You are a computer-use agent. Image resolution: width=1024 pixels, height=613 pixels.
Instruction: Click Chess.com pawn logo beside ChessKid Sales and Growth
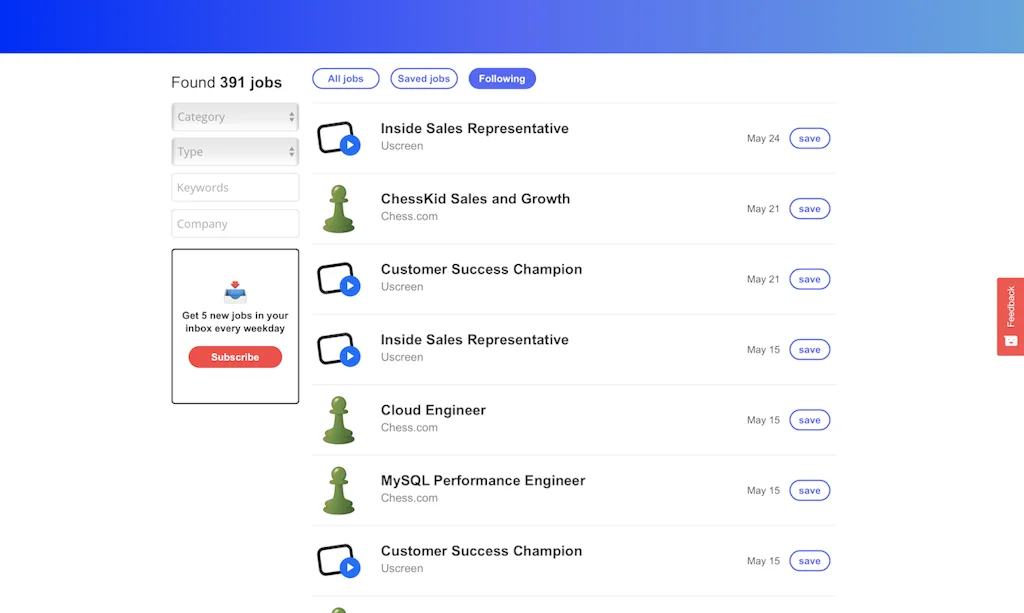tap(338, 209)
